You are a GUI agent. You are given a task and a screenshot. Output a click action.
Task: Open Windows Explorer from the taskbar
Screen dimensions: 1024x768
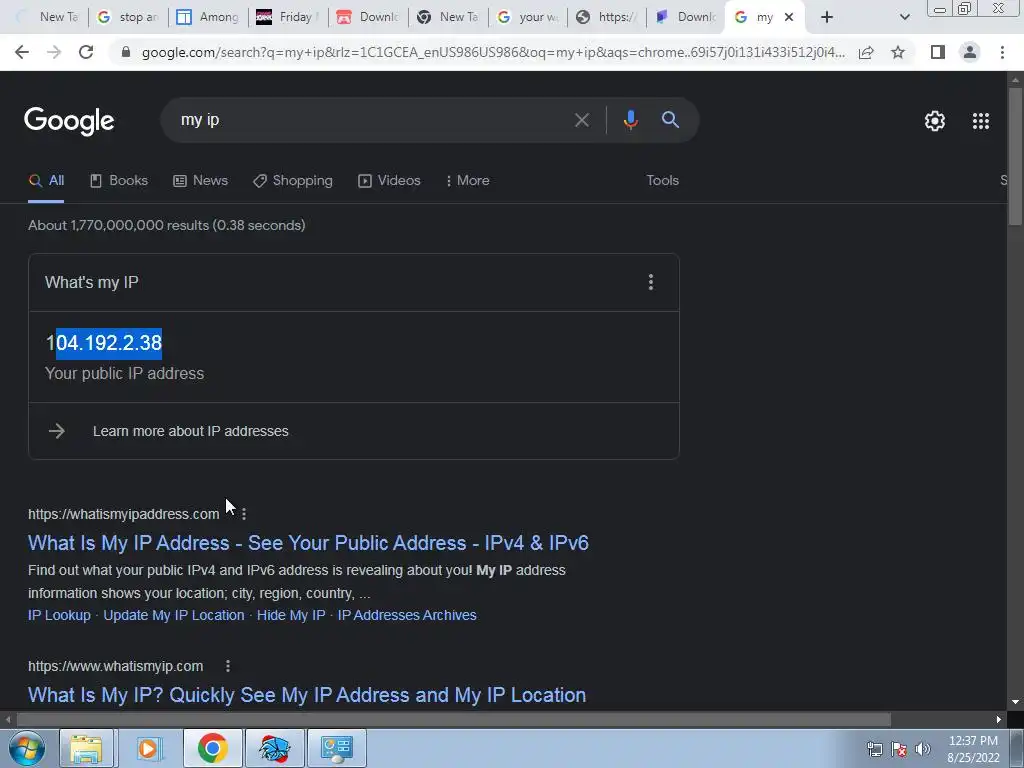[86, 748]
